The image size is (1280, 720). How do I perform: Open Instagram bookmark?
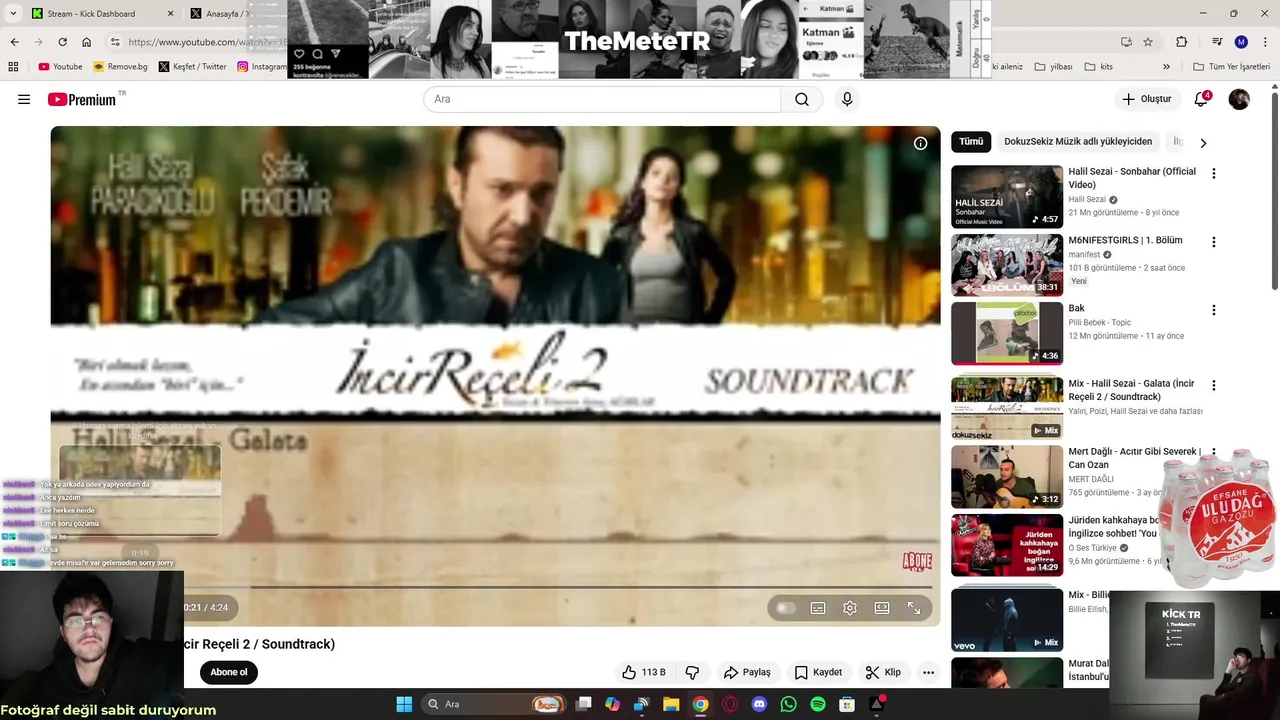pyautogui.click(x=262, y=67)
